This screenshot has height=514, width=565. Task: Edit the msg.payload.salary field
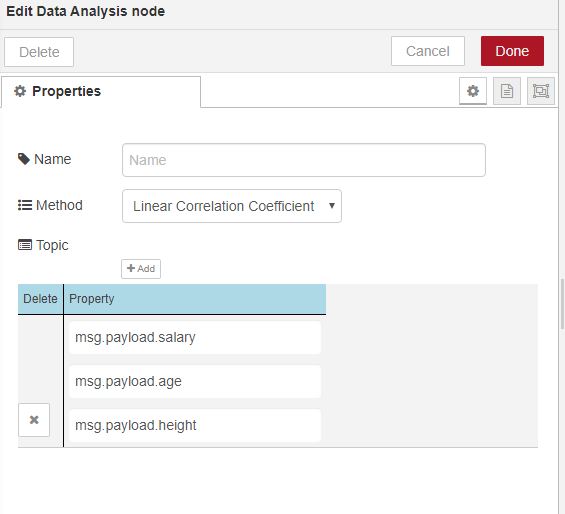click(195, 337)
